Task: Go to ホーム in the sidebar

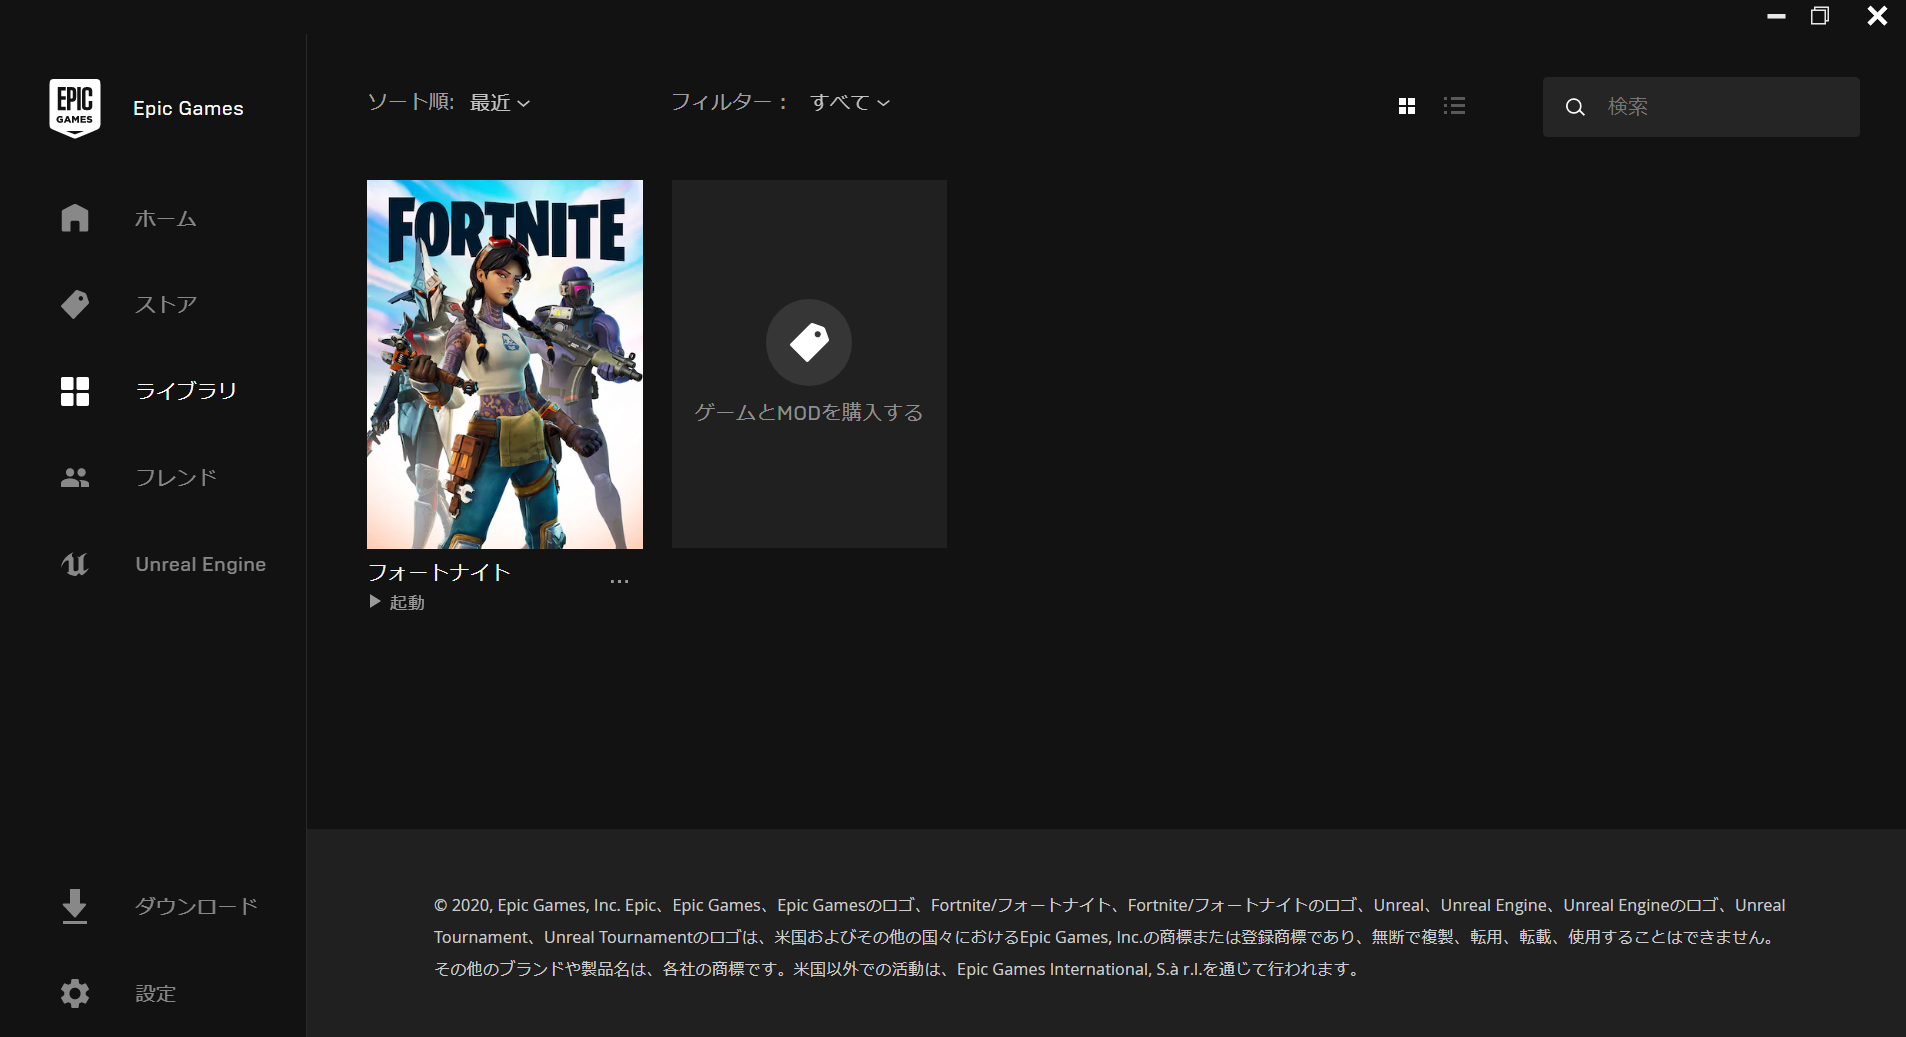Action: coord(166,218)
